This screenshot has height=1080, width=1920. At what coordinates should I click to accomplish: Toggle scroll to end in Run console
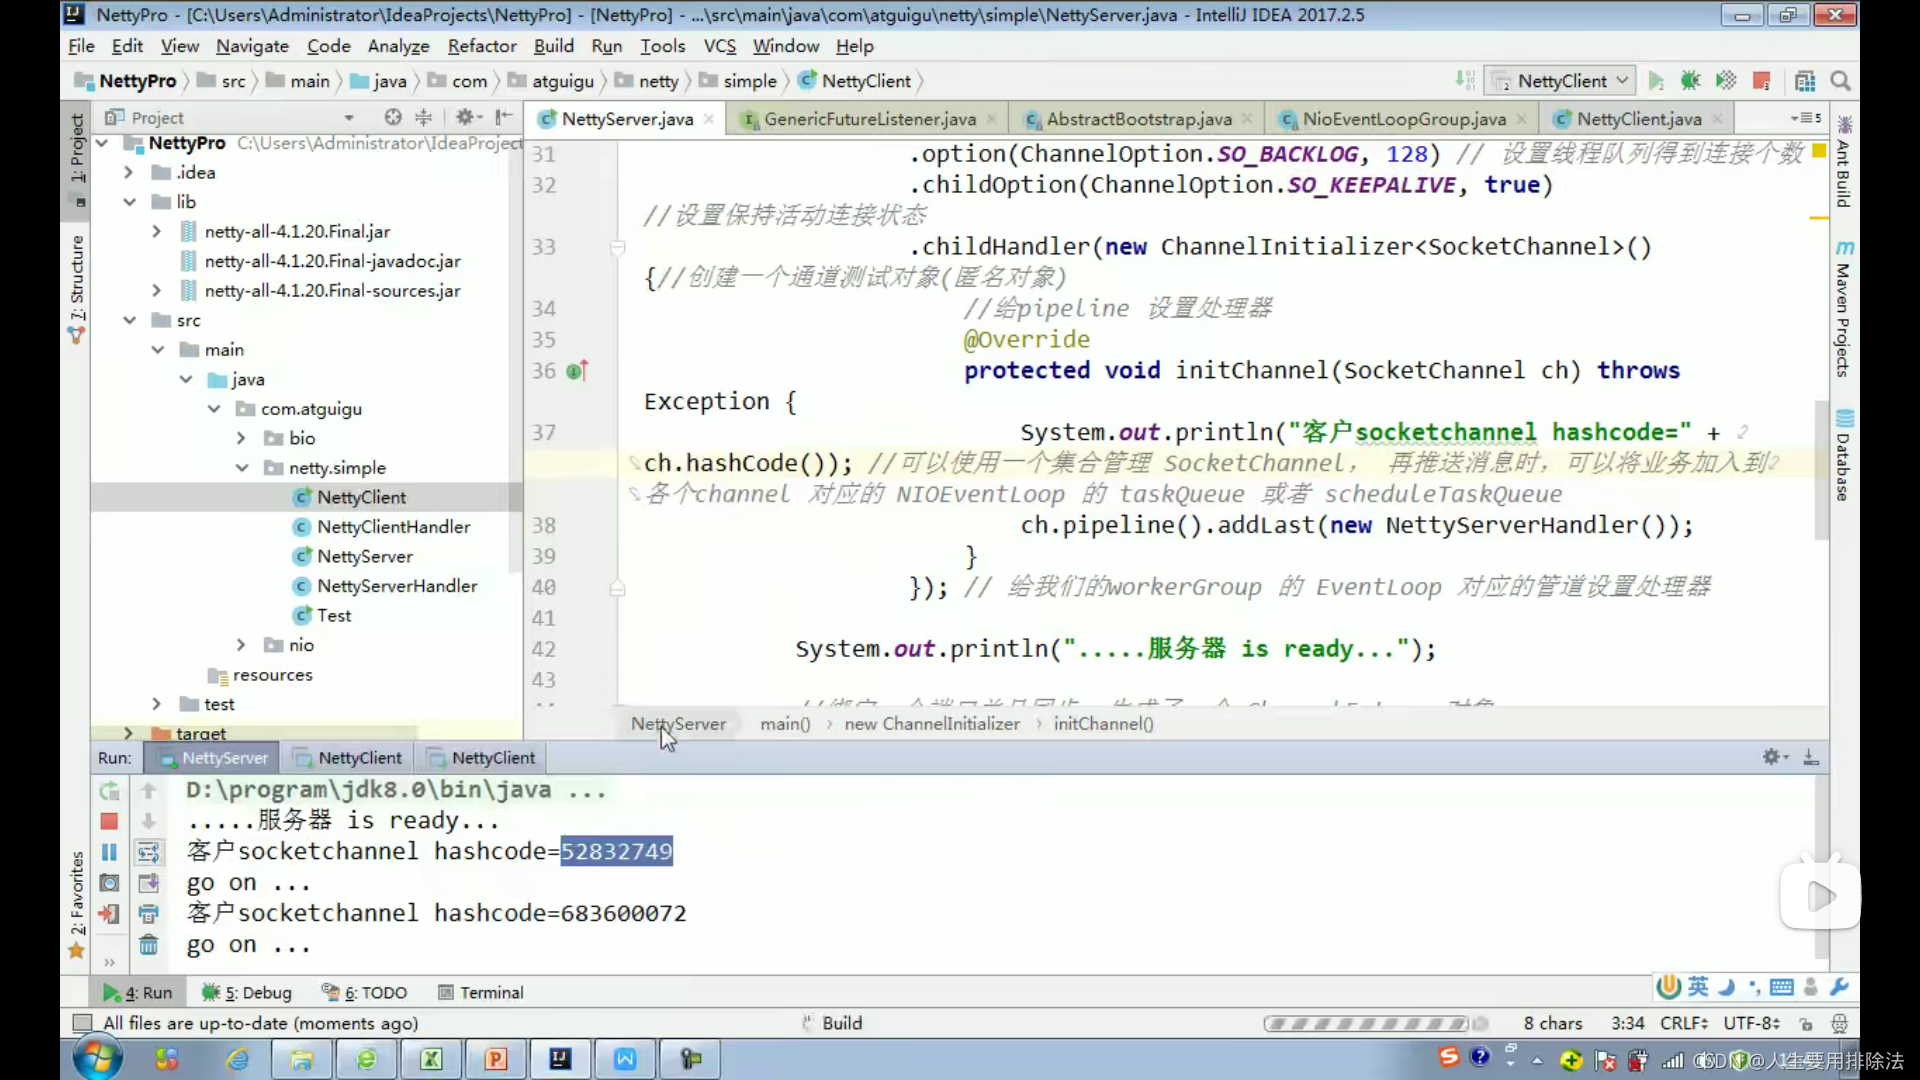[148, 883]
